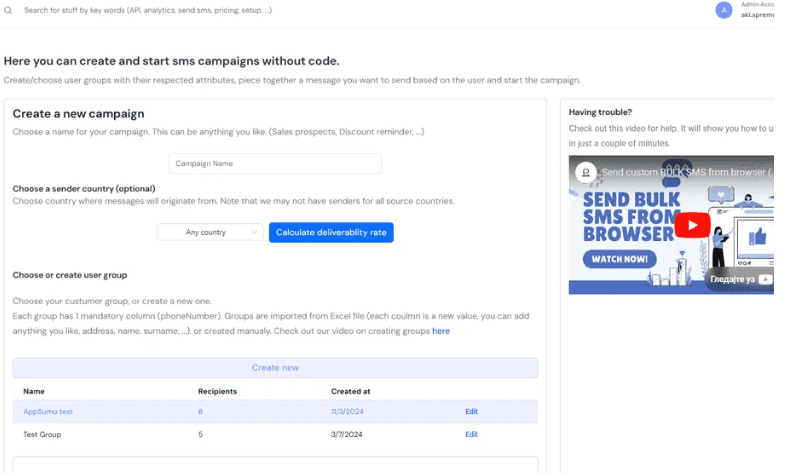Click the 11/3/2024 date cell
Viewport: 785px width, 473px height.
coord(347,411)
